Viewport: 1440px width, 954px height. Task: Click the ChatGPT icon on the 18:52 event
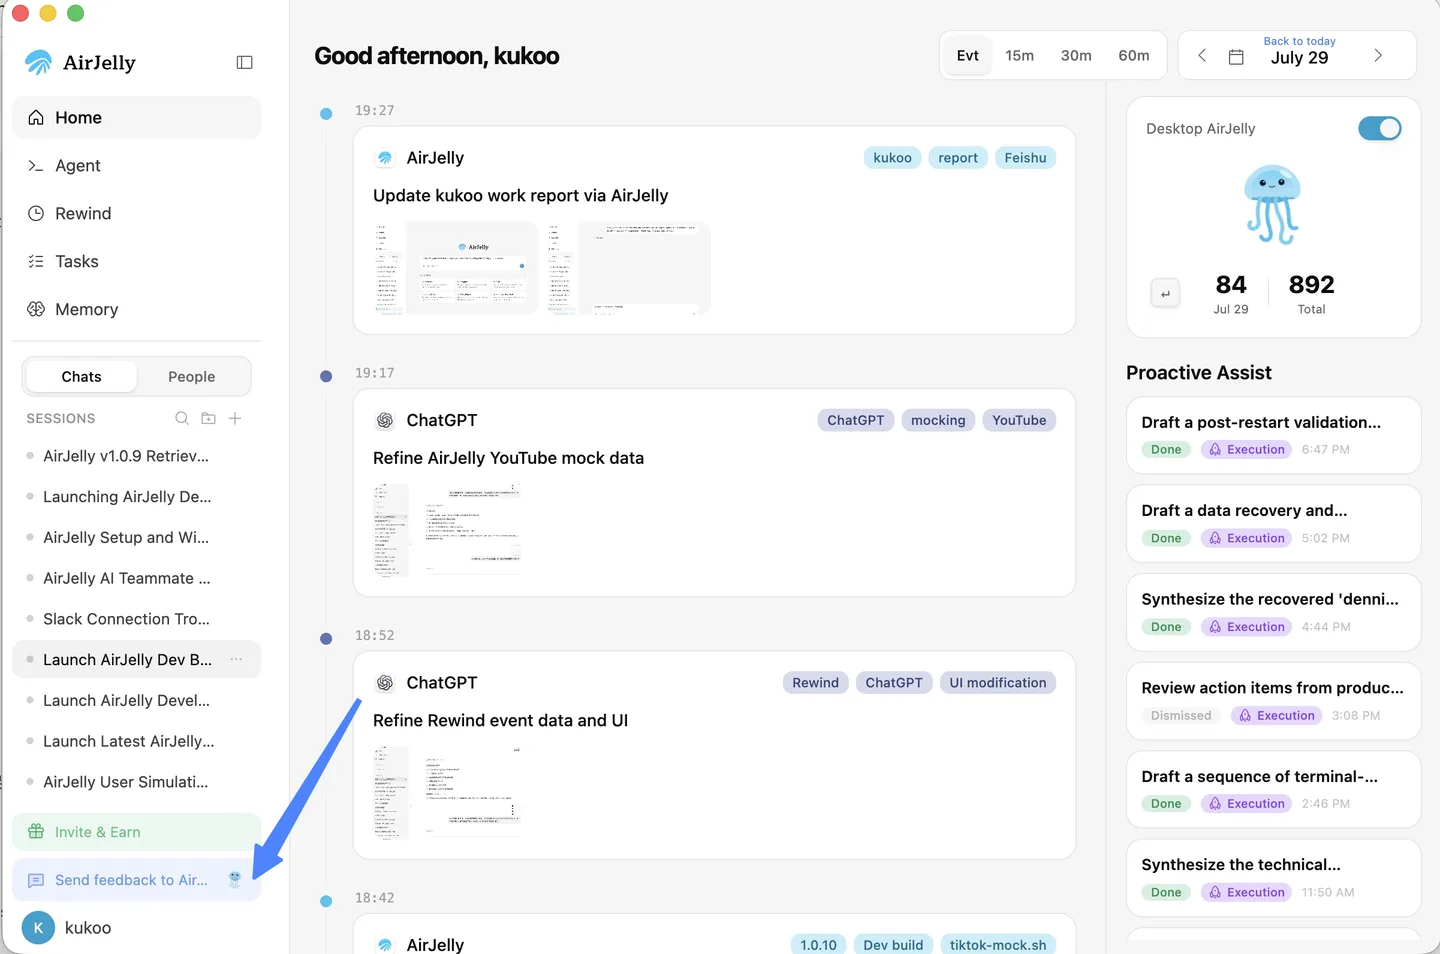(x=385, y=683)
